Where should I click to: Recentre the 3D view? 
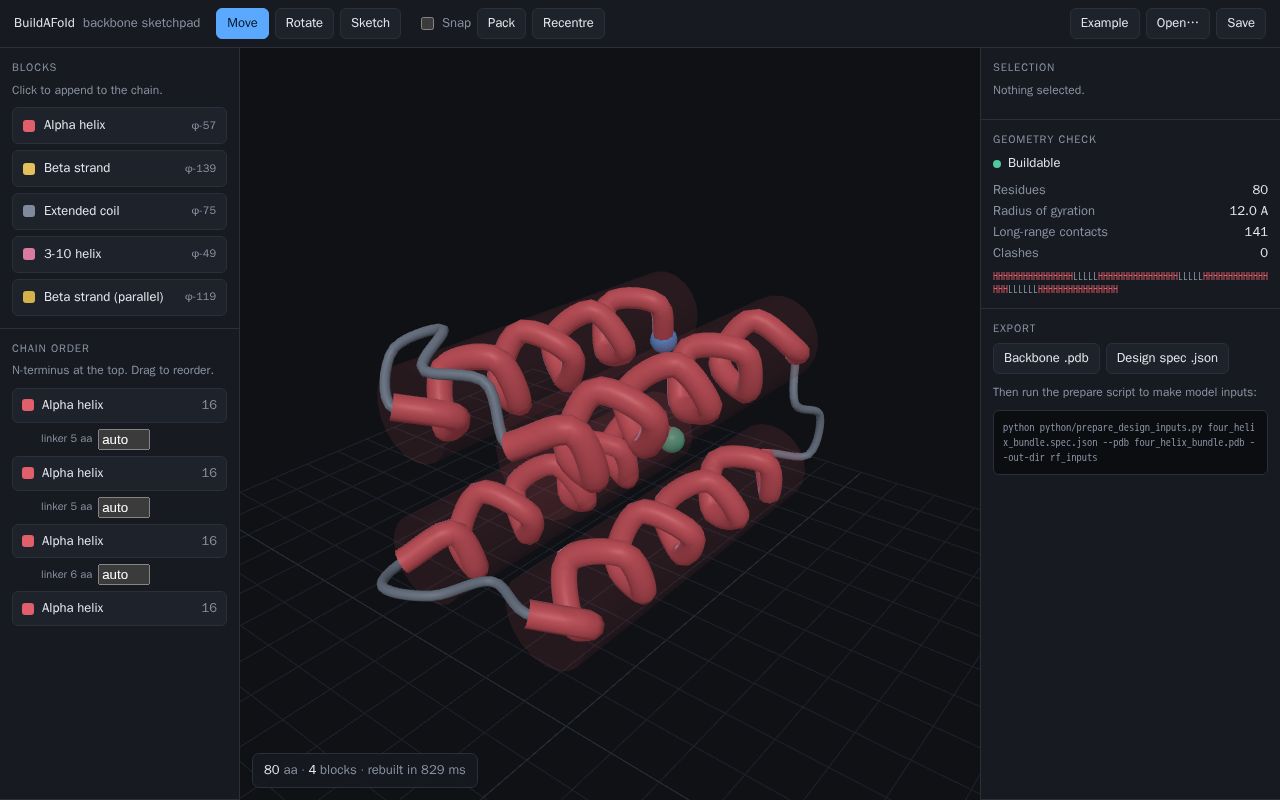tap(568, 23)
